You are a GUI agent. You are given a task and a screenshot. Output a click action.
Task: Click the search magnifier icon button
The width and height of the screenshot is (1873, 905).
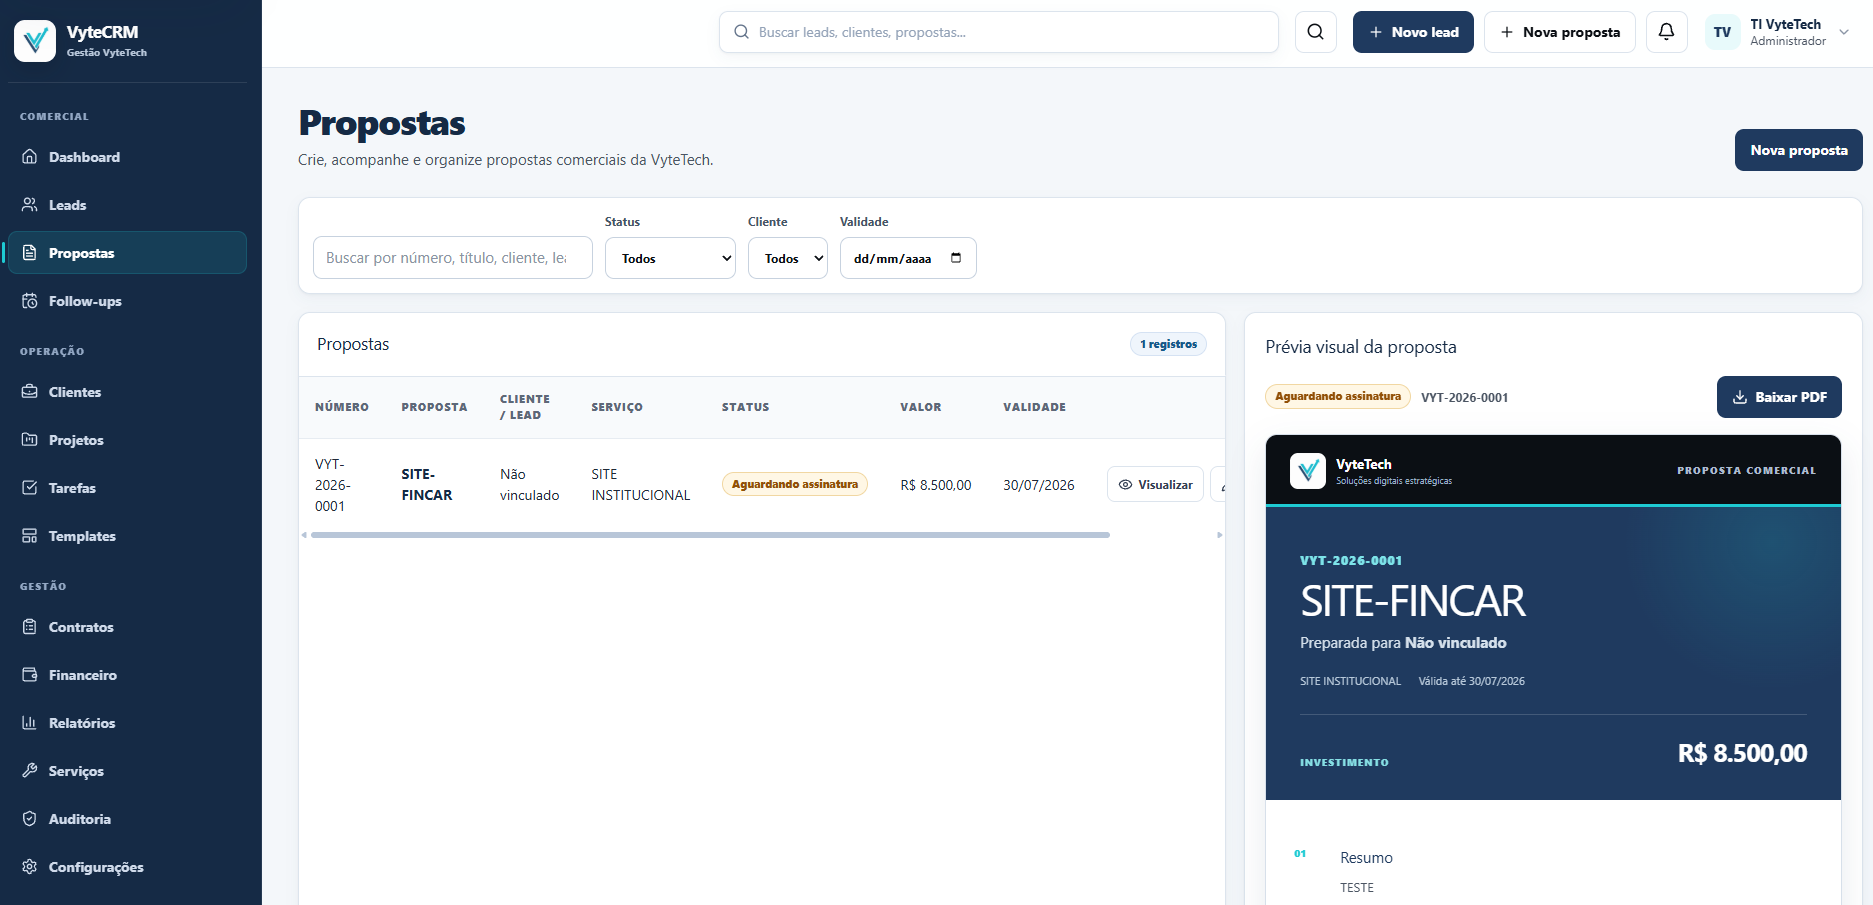[x=1315, y=32]
